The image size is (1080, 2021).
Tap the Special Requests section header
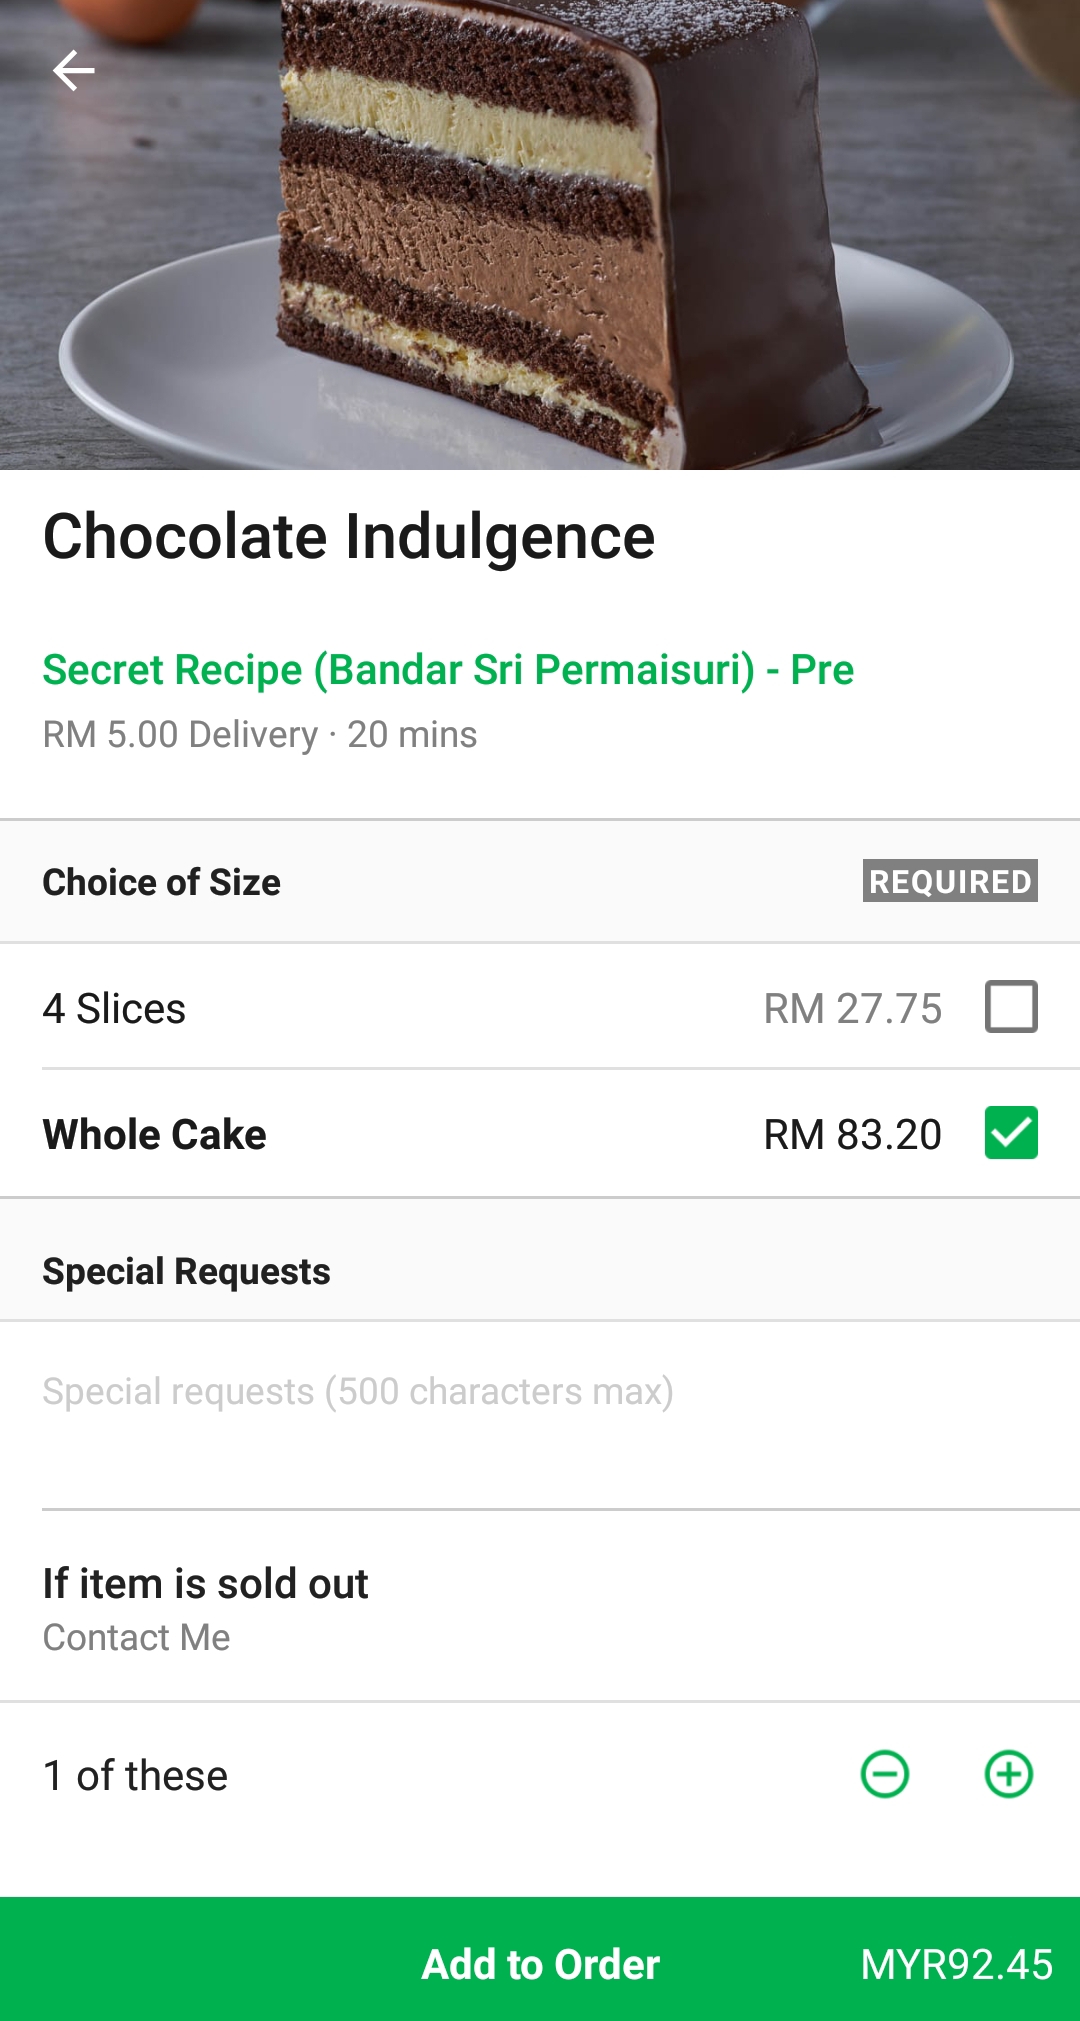186,1272
